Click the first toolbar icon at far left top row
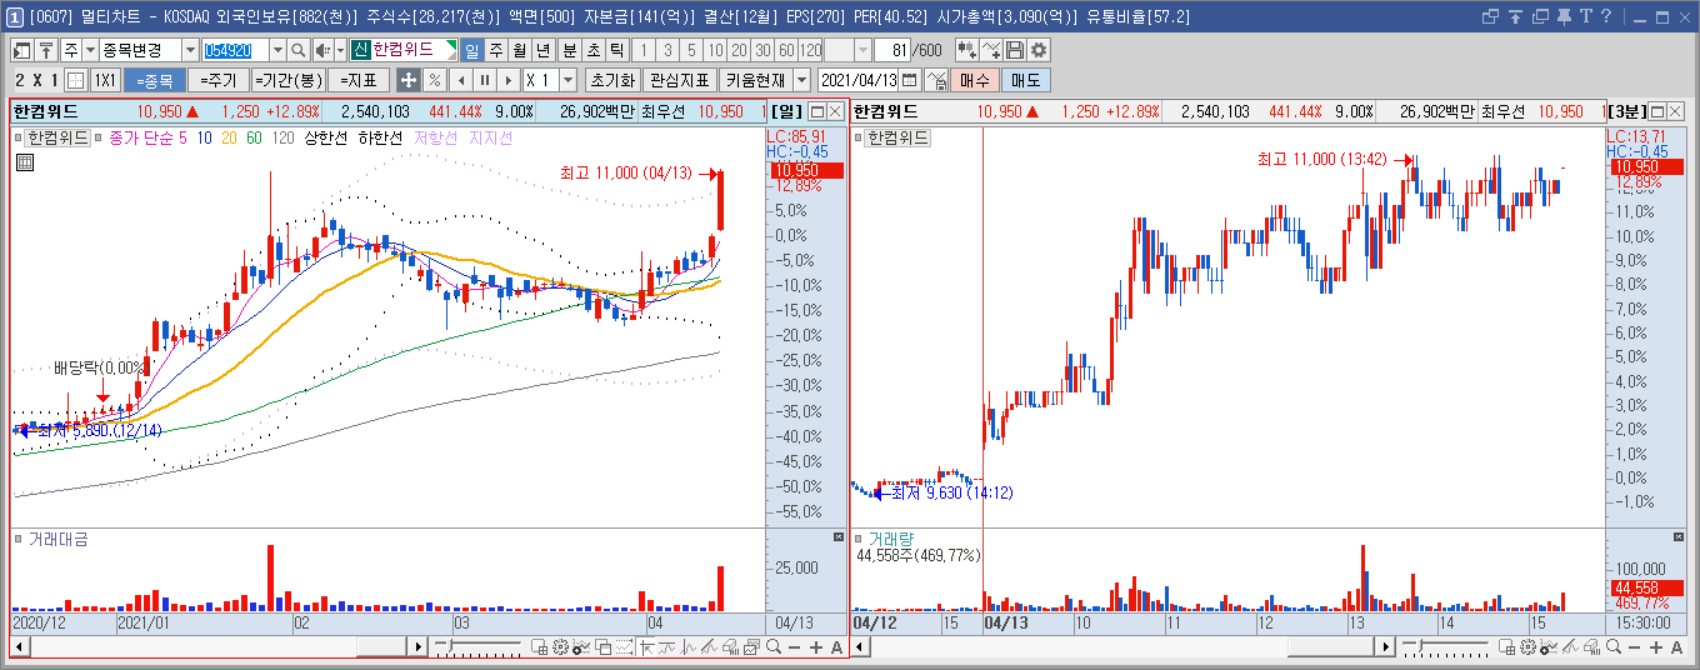The height and width of the screenshot is (670, 1700). [x=21, y=50]
